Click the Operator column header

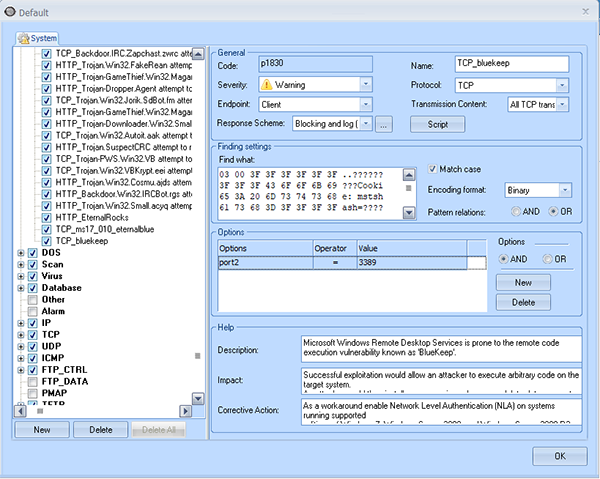pyautogui.click(x=335, y=248)
